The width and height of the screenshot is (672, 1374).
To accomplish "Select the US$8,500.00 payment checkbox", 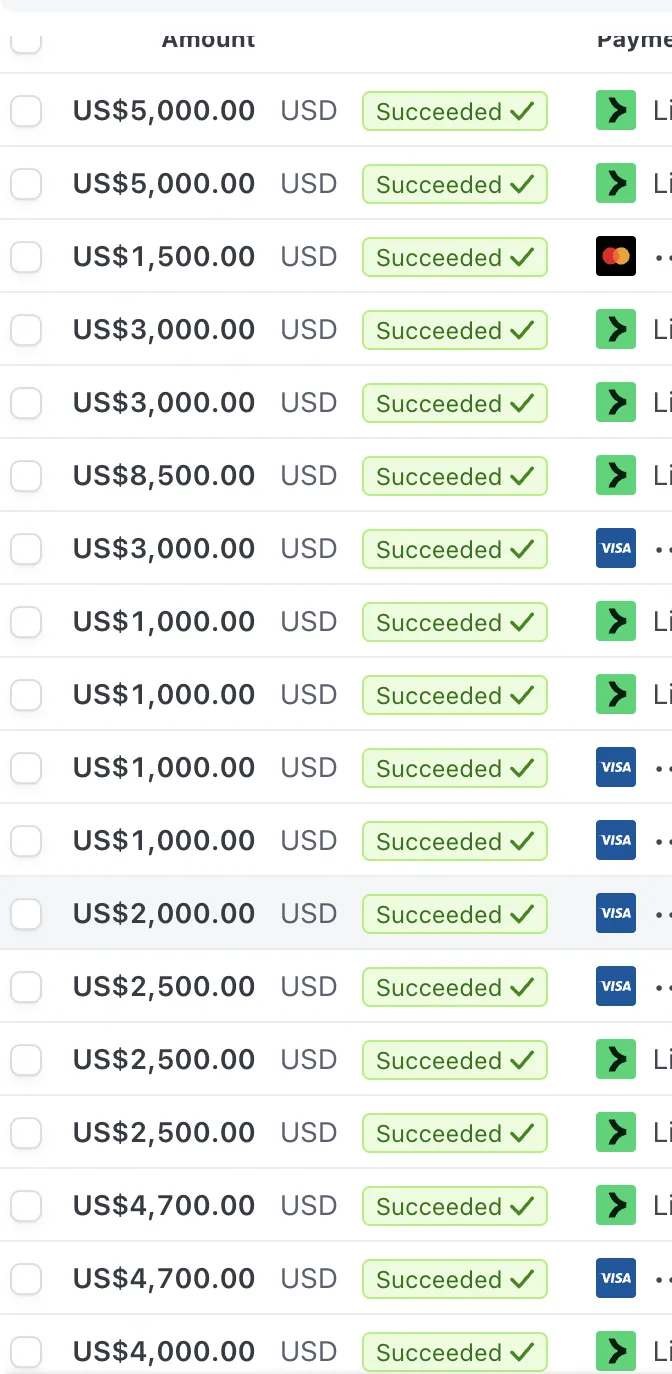I will pyautogui.click(x=26, y=476).
